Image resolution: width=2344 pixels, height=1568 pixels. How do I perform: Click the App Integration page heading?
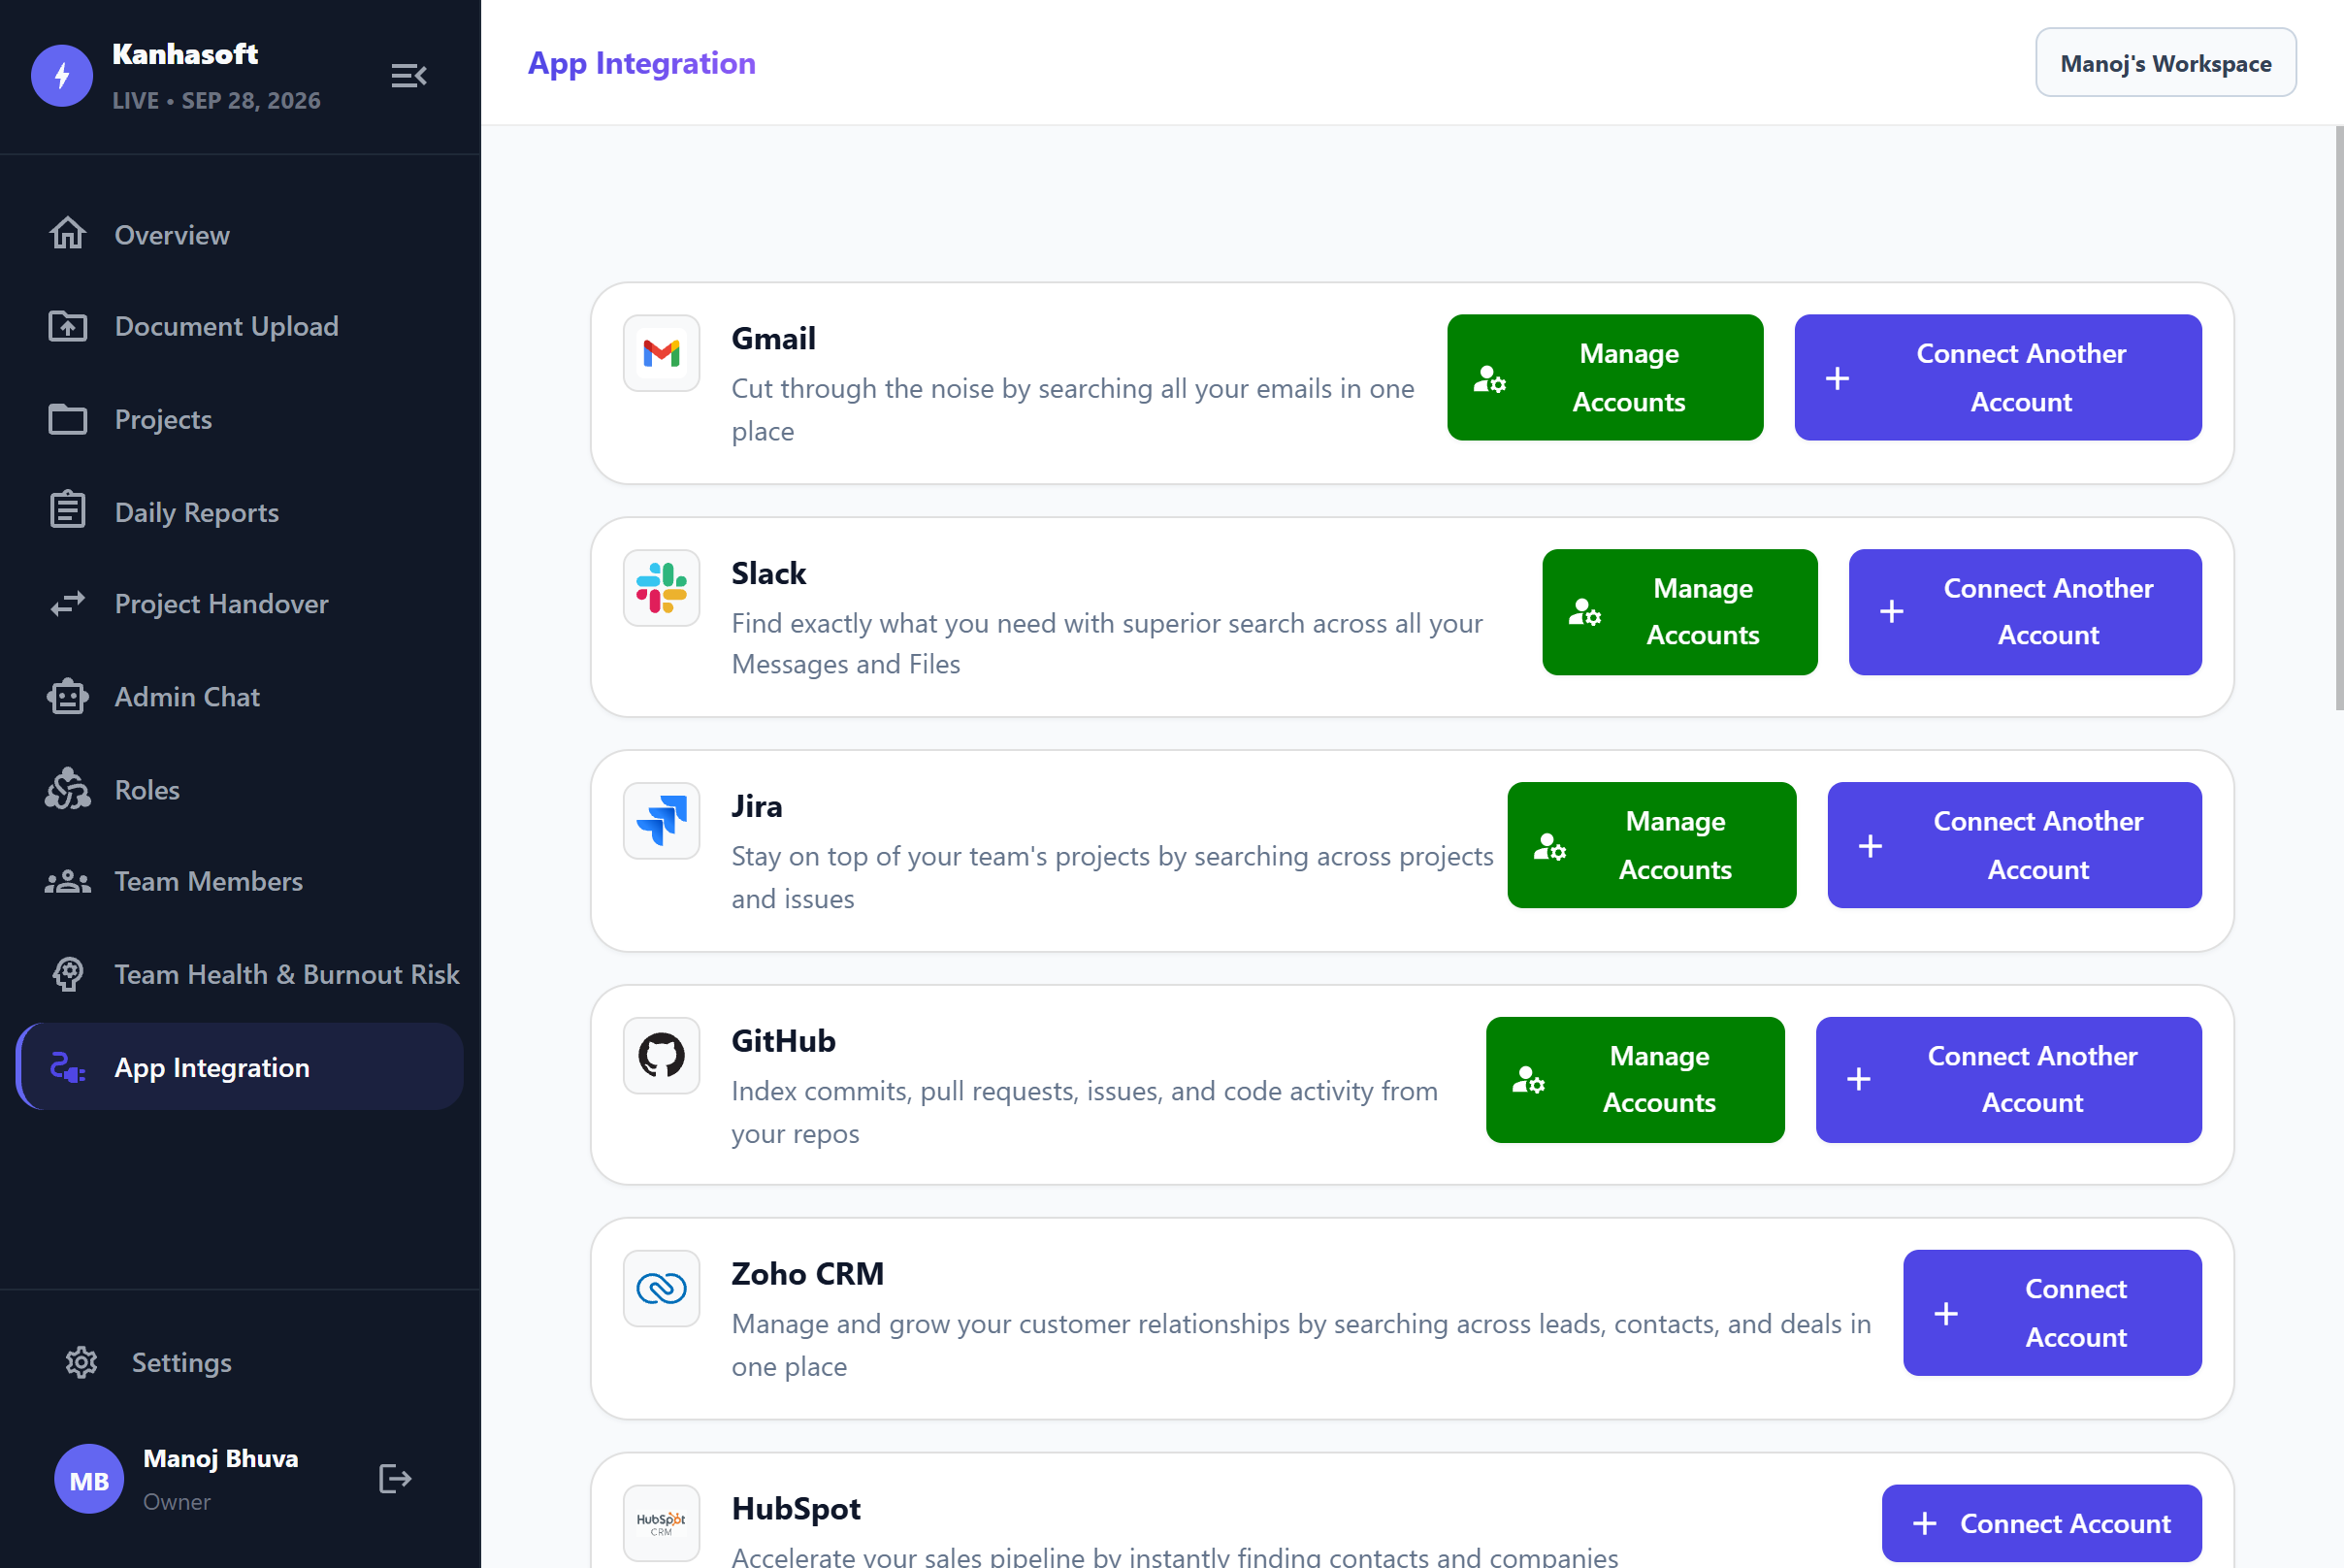tap(642, 63)
